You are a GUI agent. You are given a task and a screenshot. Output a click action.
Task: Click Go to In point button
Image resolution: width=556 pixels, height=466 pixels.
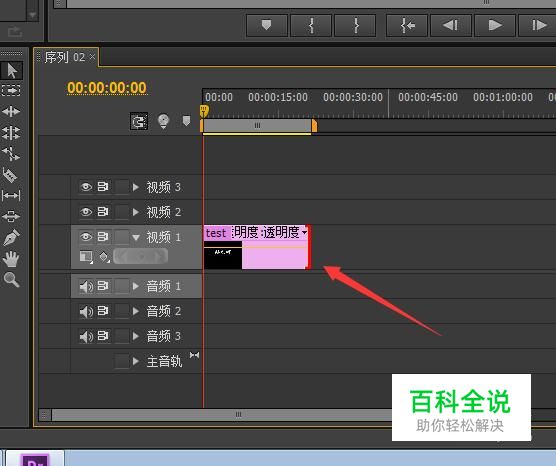[407, 25]
